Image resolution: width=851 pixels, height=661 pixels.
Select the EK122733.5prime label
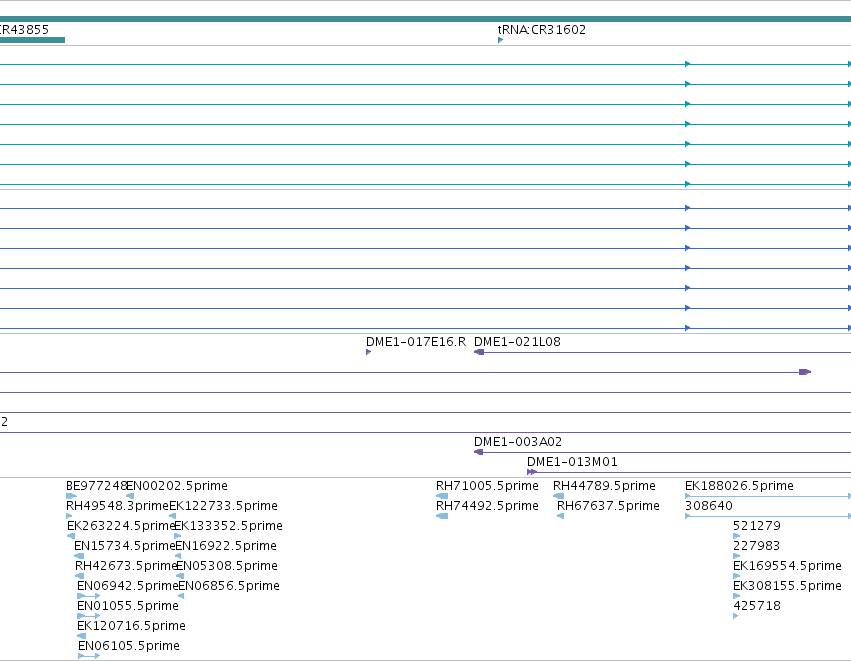(x=224, y=506)
